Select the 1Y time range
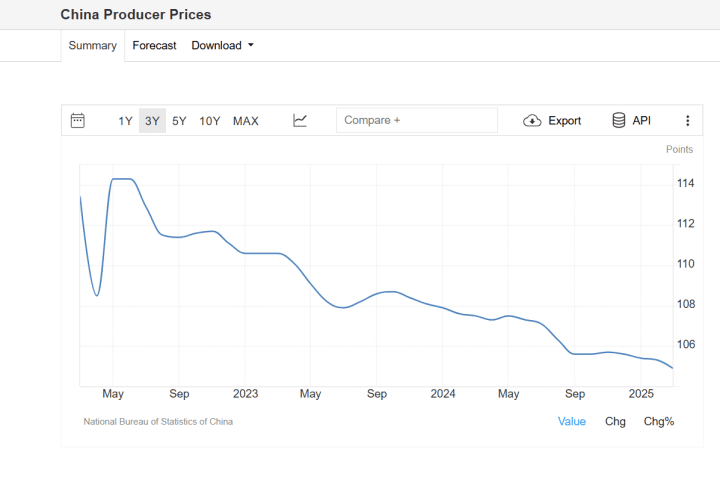This screenshot has width=720, height=480. coord(125,121)
